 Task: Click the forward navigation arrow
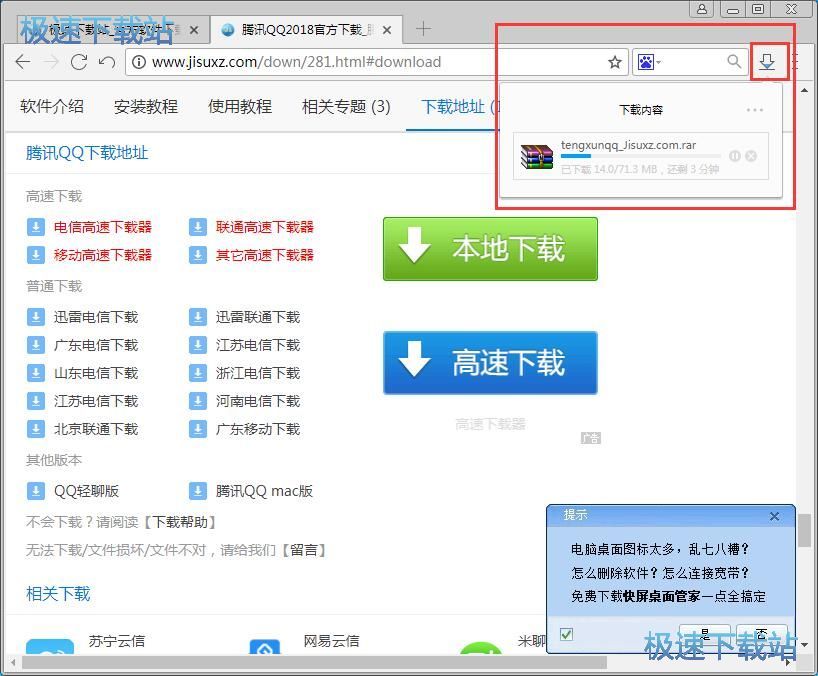51,62
